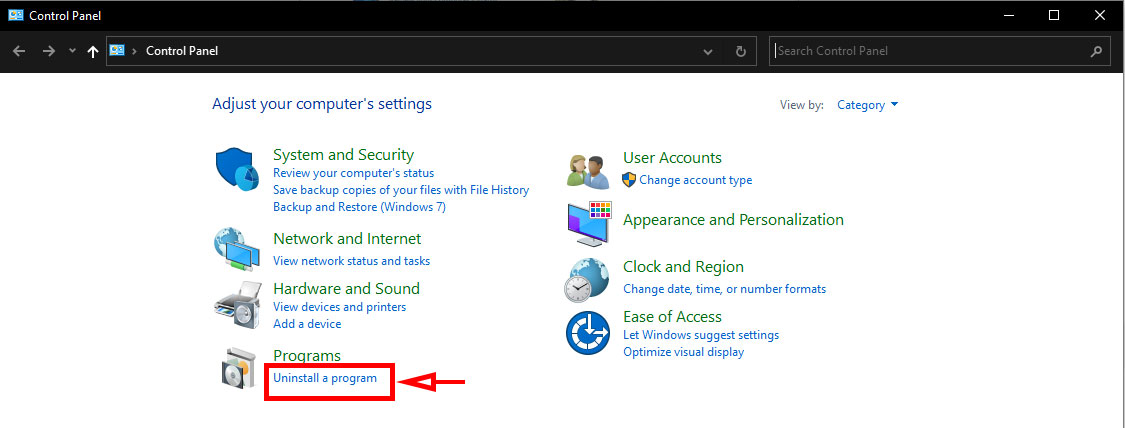
Task: Open Backup and Restore (Windows 7)
Action: click(359, 206)
